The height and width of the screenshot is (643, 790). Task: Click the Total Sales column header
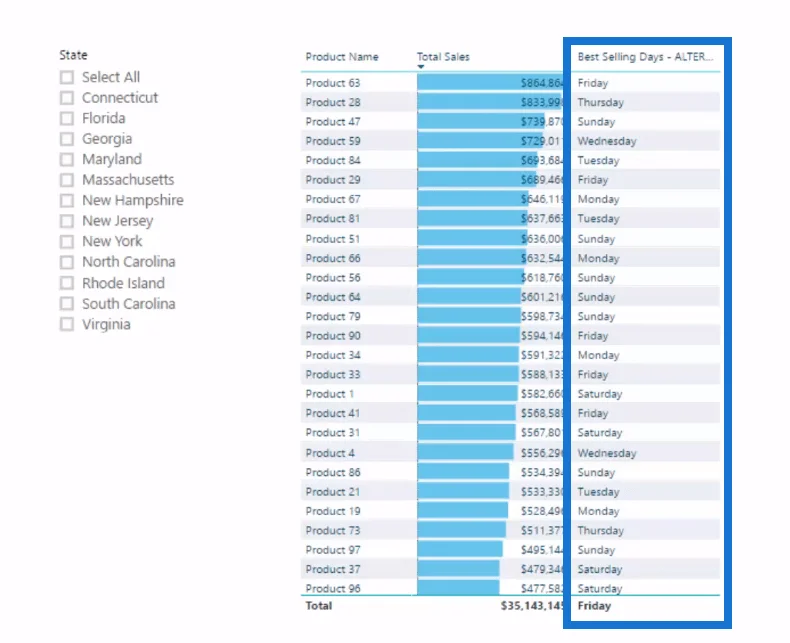pyautogui.click(x=443, y=57)
